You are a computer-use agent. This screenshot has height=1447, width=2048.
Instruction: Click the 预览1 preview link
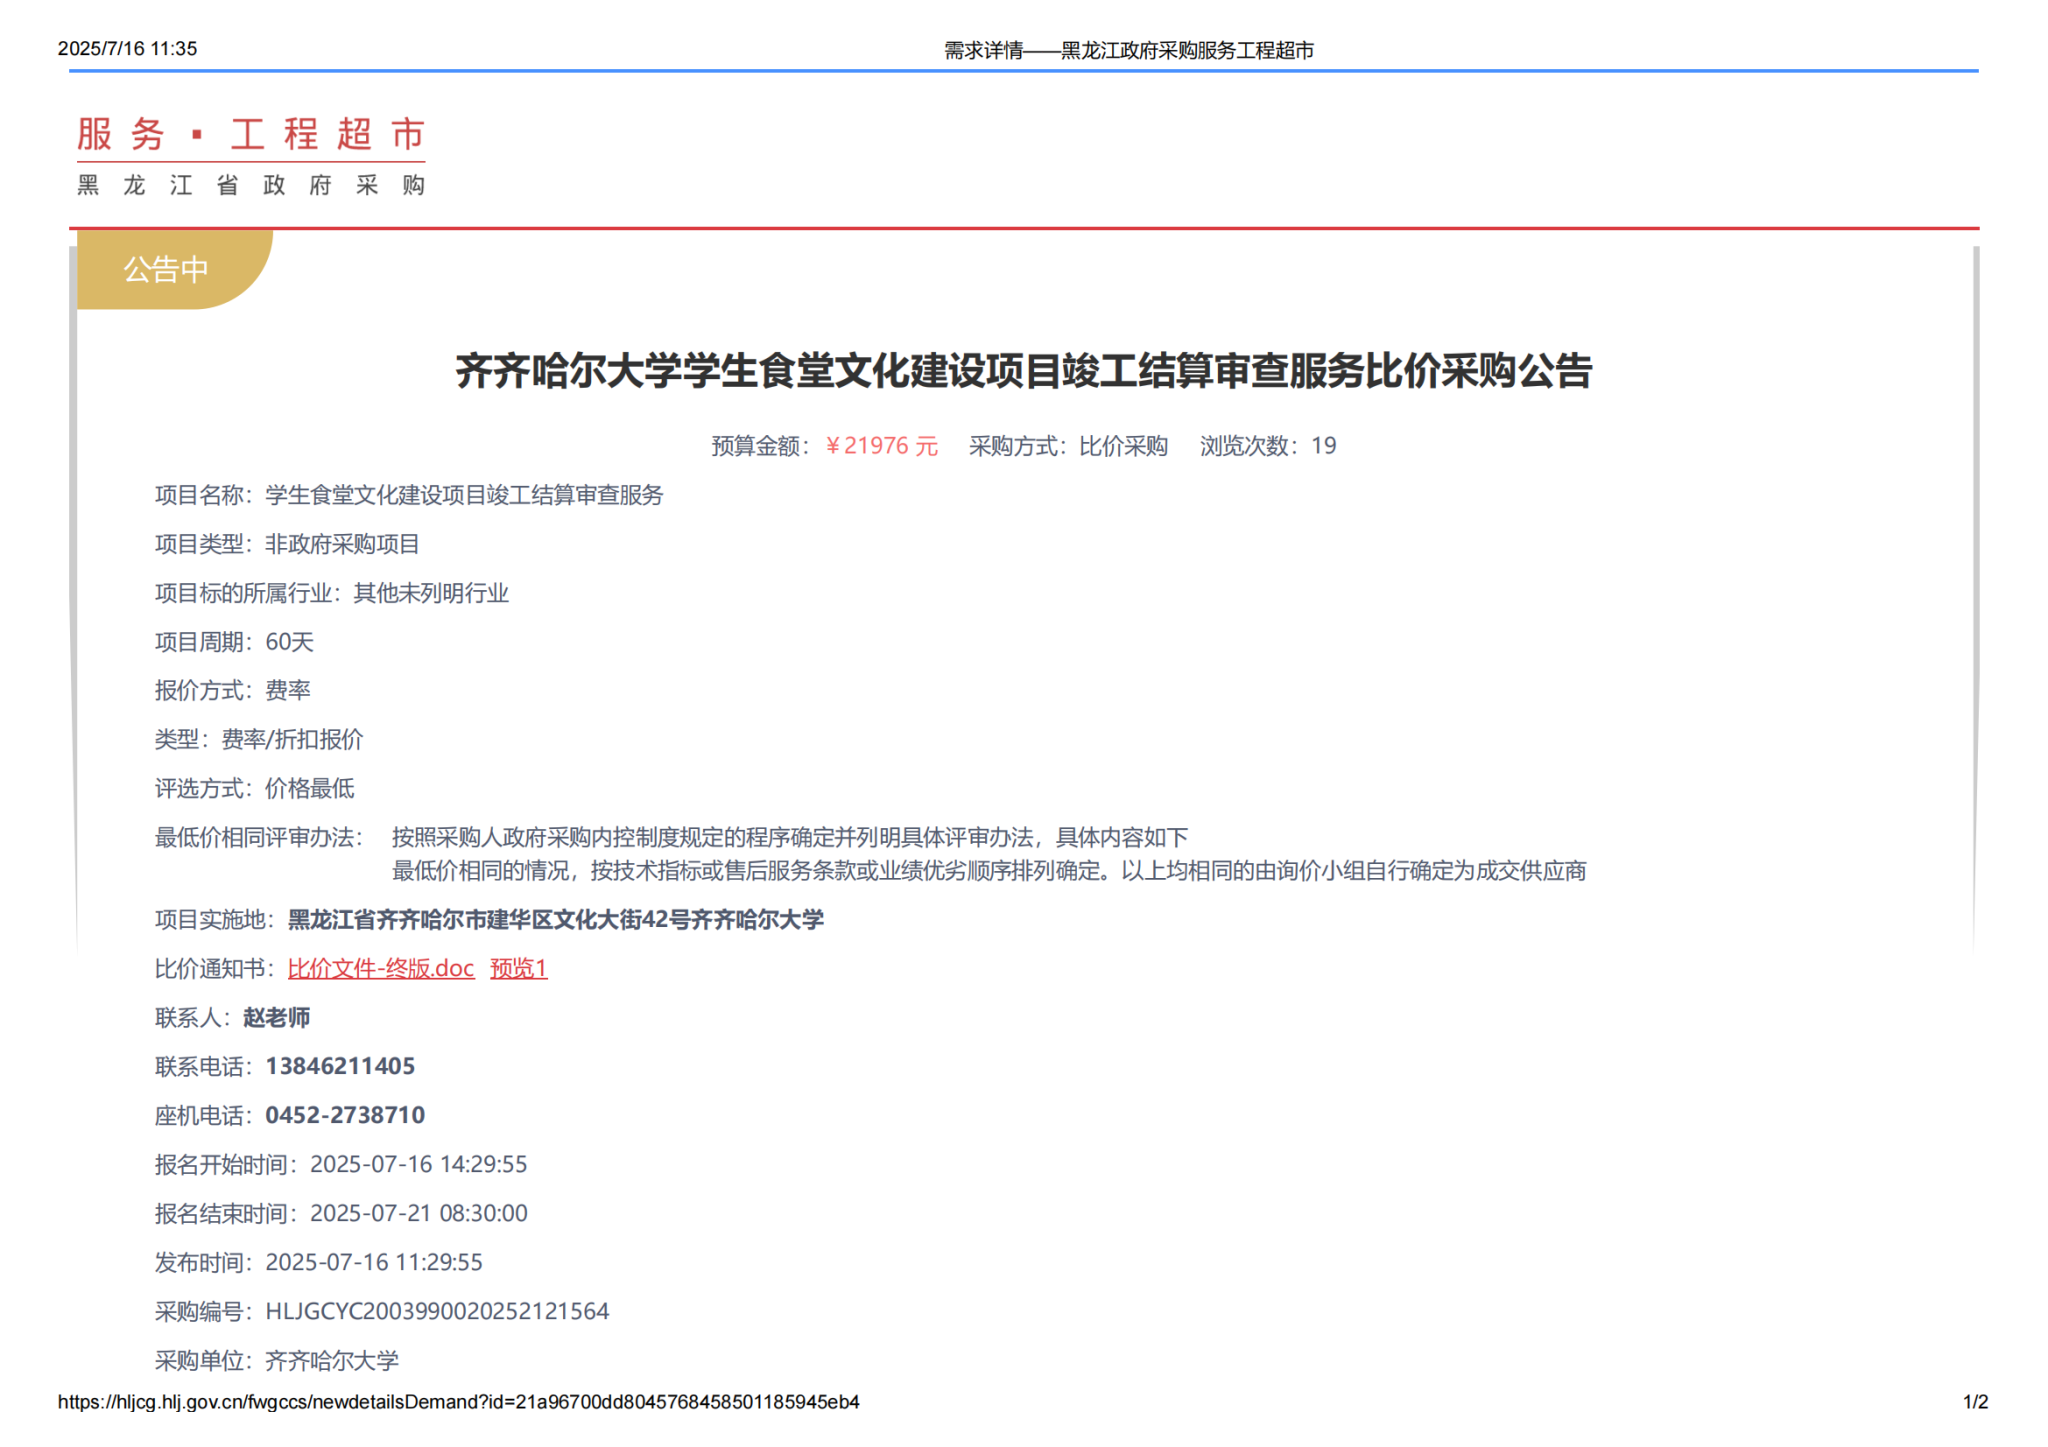click(518, 968)
